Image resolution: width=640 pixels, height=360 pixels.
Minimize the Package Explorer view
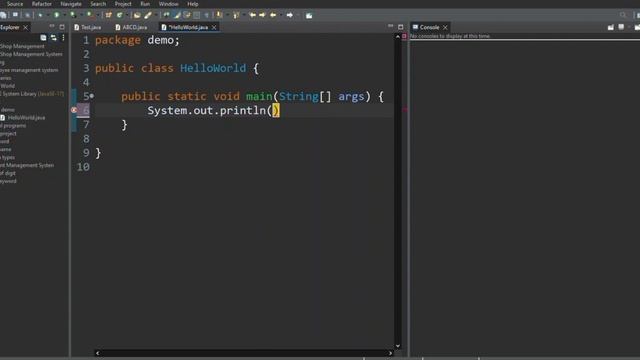coord(51,27)
